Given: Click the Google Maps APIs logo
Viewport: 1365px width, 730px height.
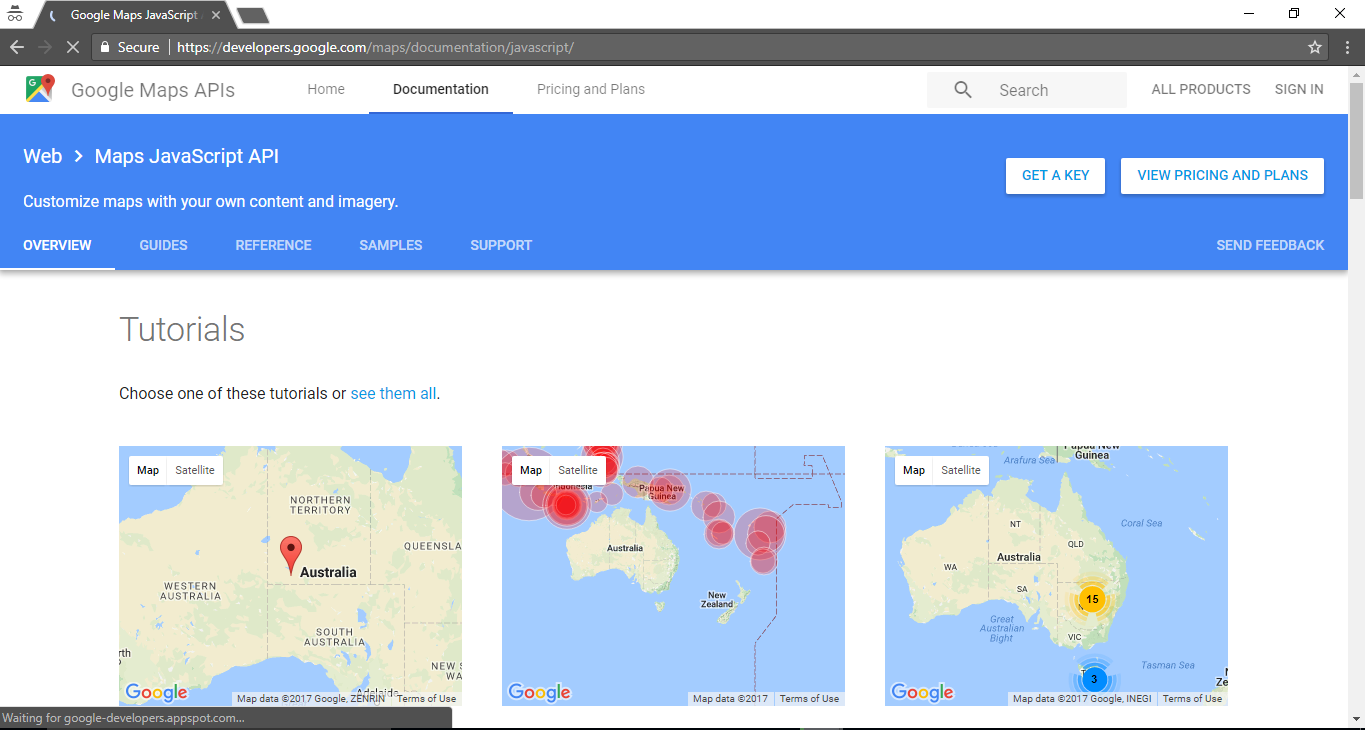Looking at the screenshot, I should click(x=40, y=89).
